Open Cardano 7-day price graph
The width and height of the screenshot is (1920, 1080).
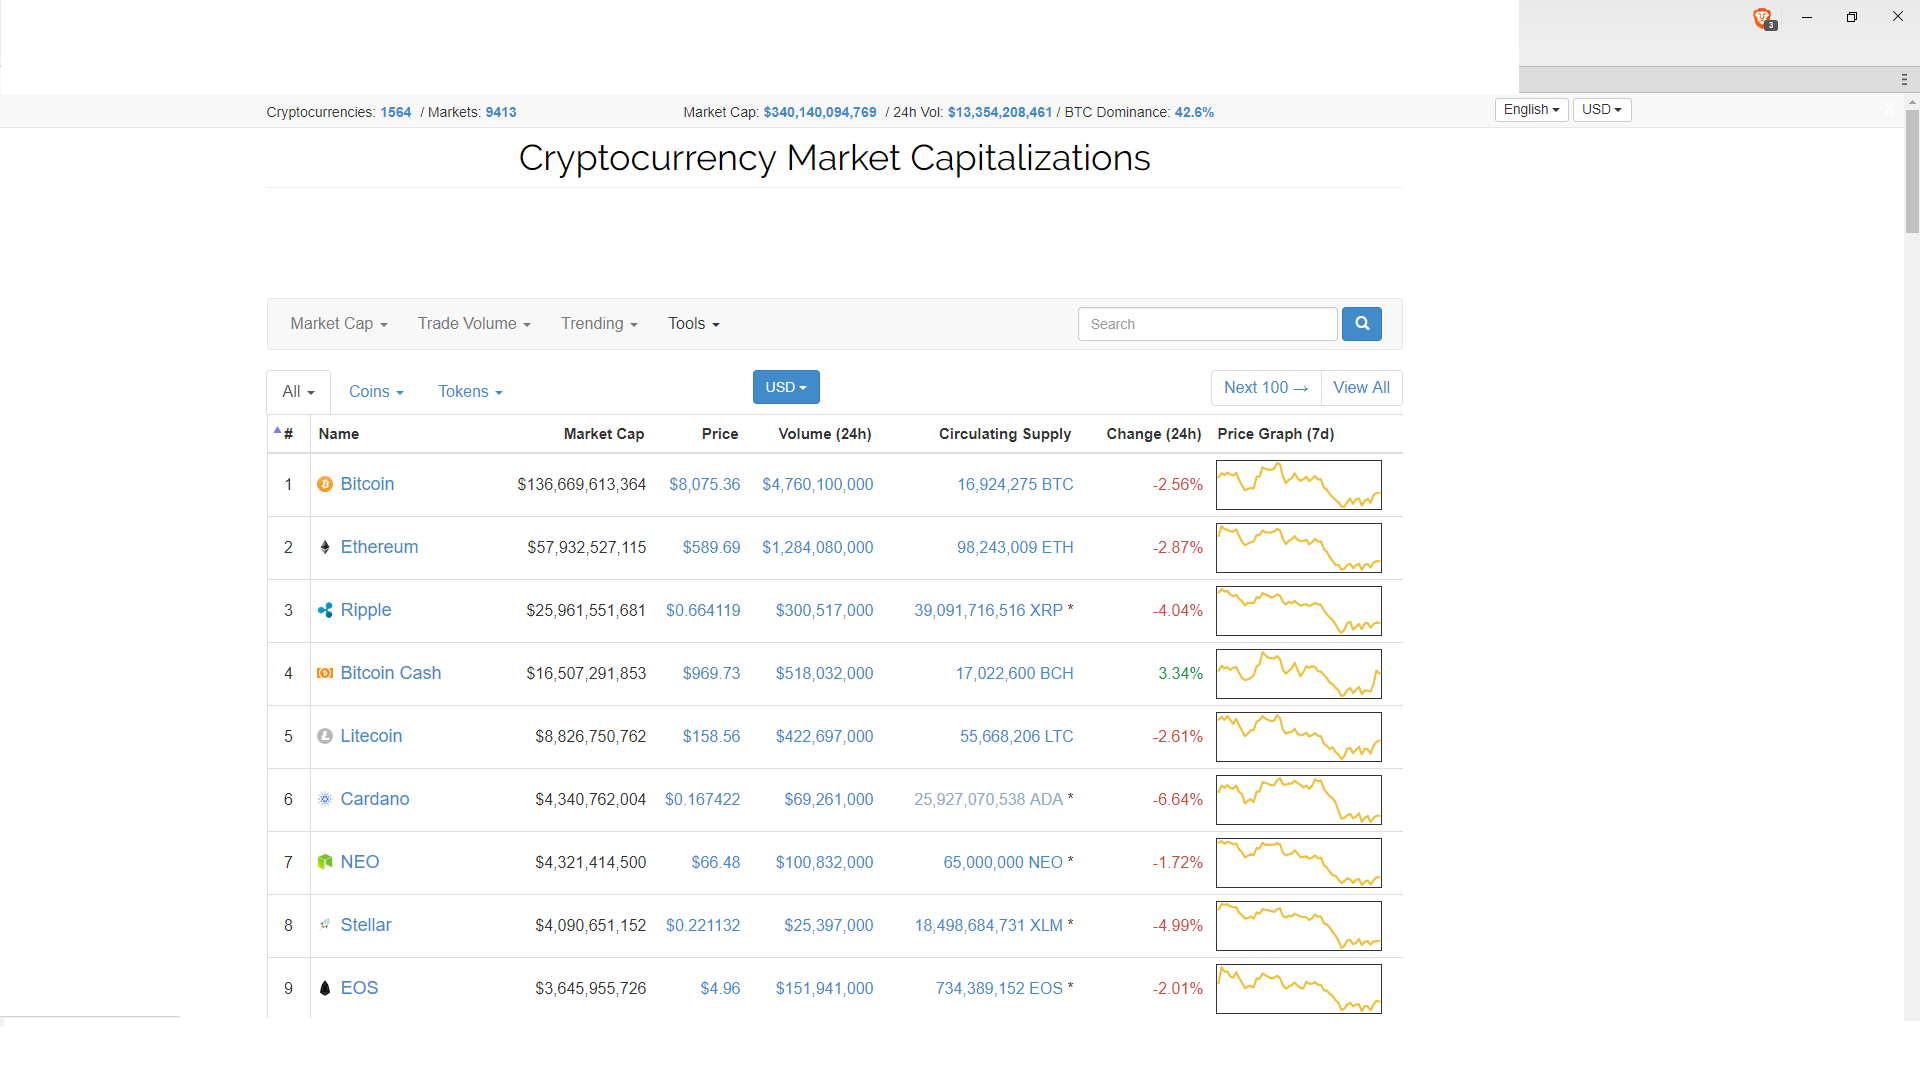tap(1299, 800)
